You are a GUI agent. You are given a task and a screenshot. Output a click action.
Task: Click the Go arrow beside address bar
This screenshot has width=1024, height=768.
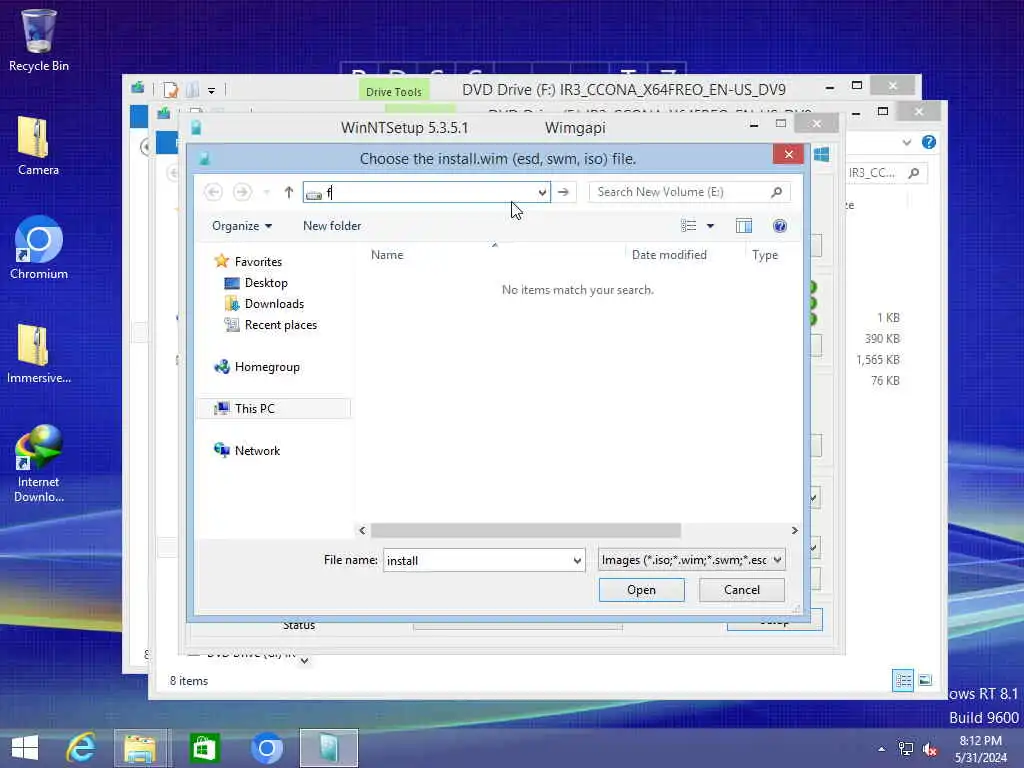[x=564, y=192]
